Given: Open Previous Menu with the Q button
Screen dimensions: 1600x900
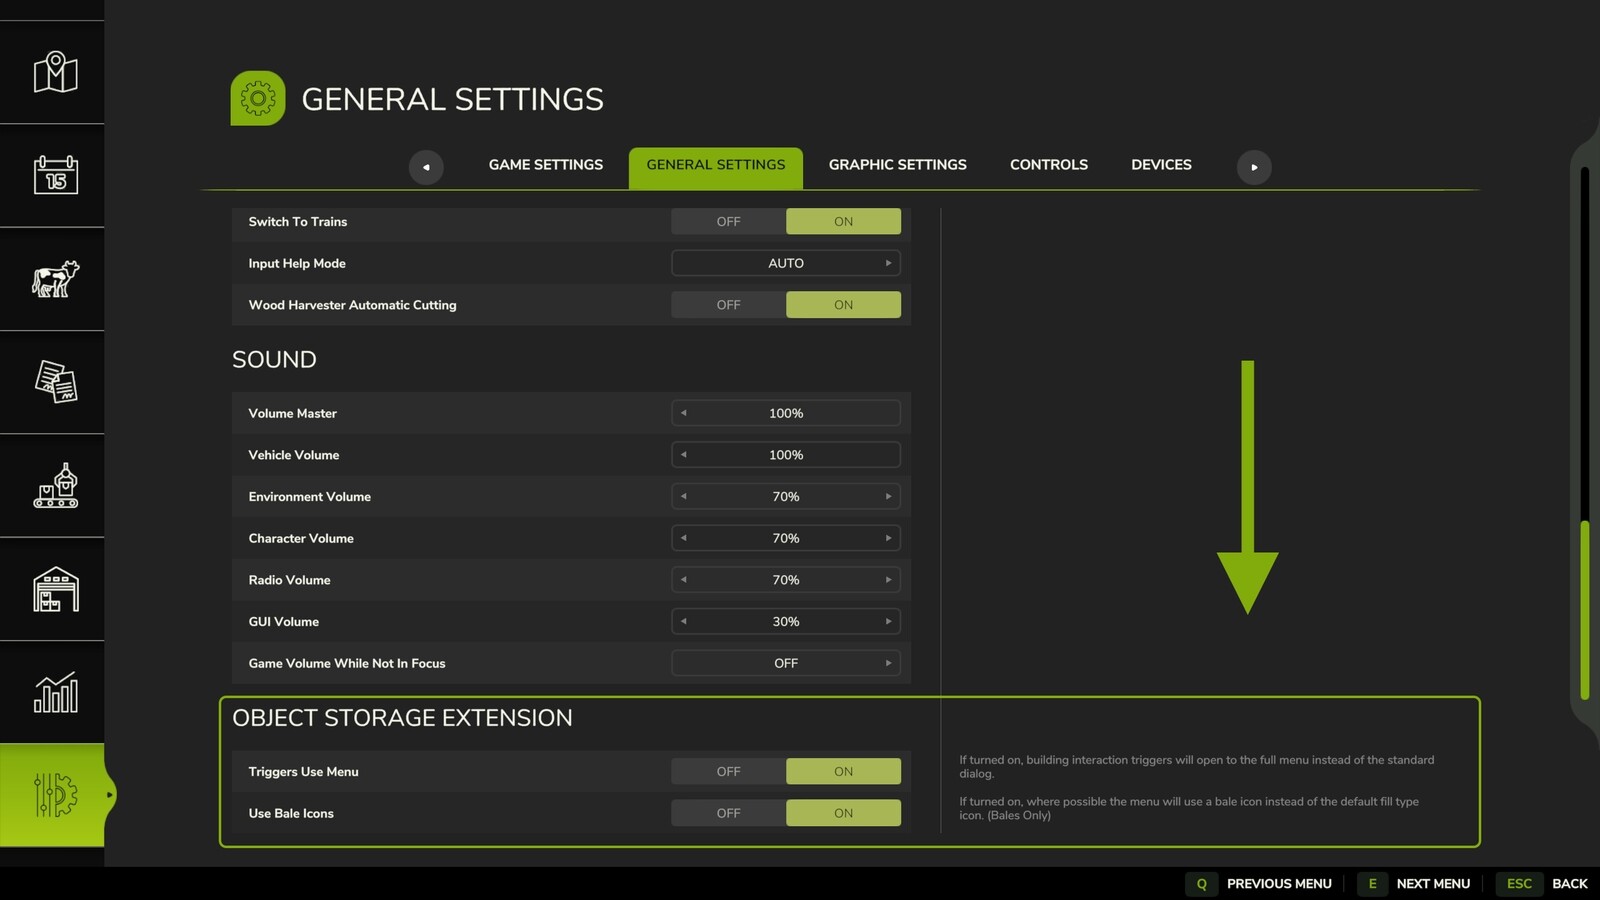Looking at the screenshot, I should point(1200,884).
